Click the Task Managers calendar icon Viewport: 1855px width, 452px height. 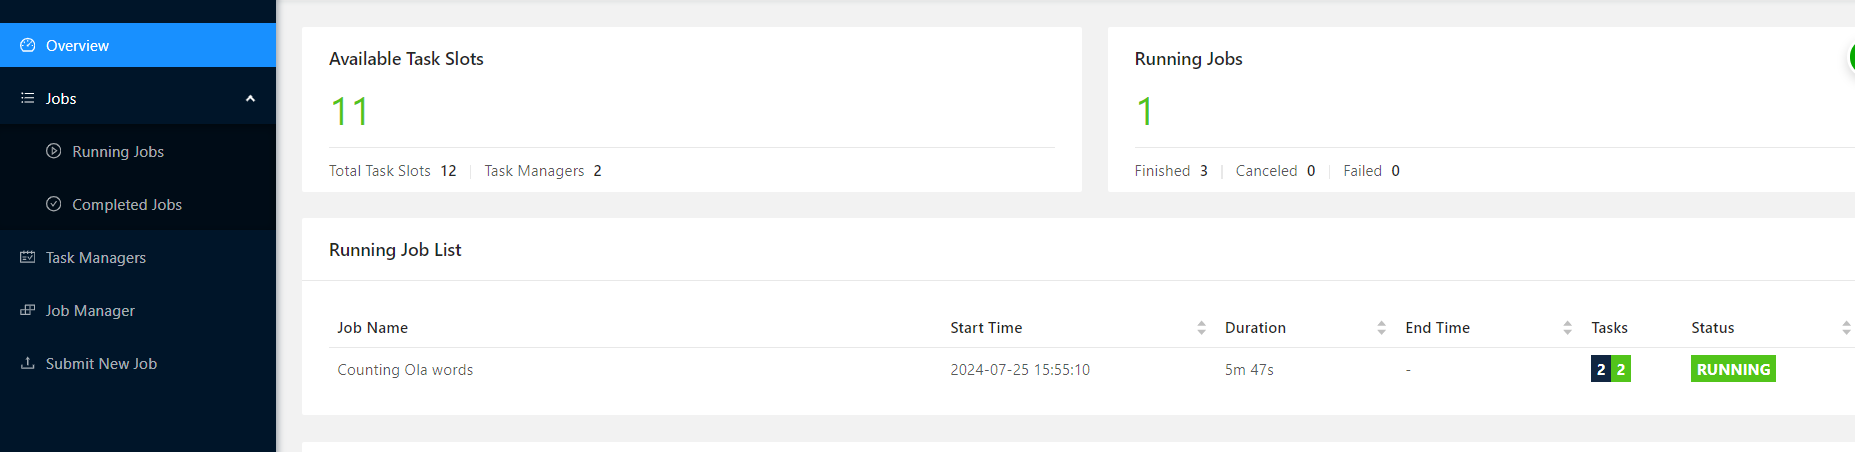[28, 257]
